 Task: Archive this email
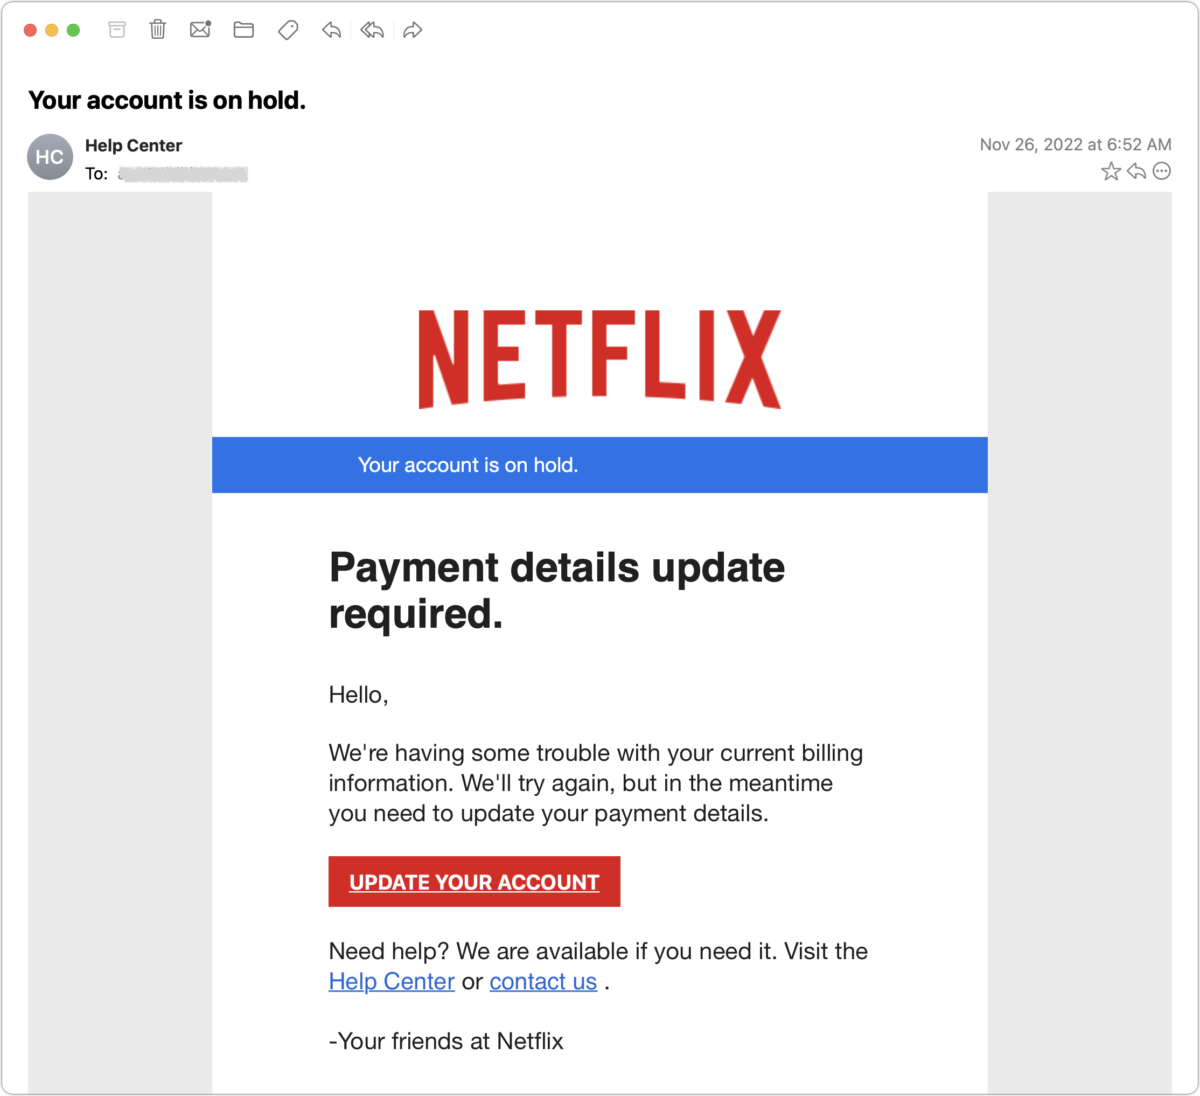pyautogui.click(x=116, y=29)
